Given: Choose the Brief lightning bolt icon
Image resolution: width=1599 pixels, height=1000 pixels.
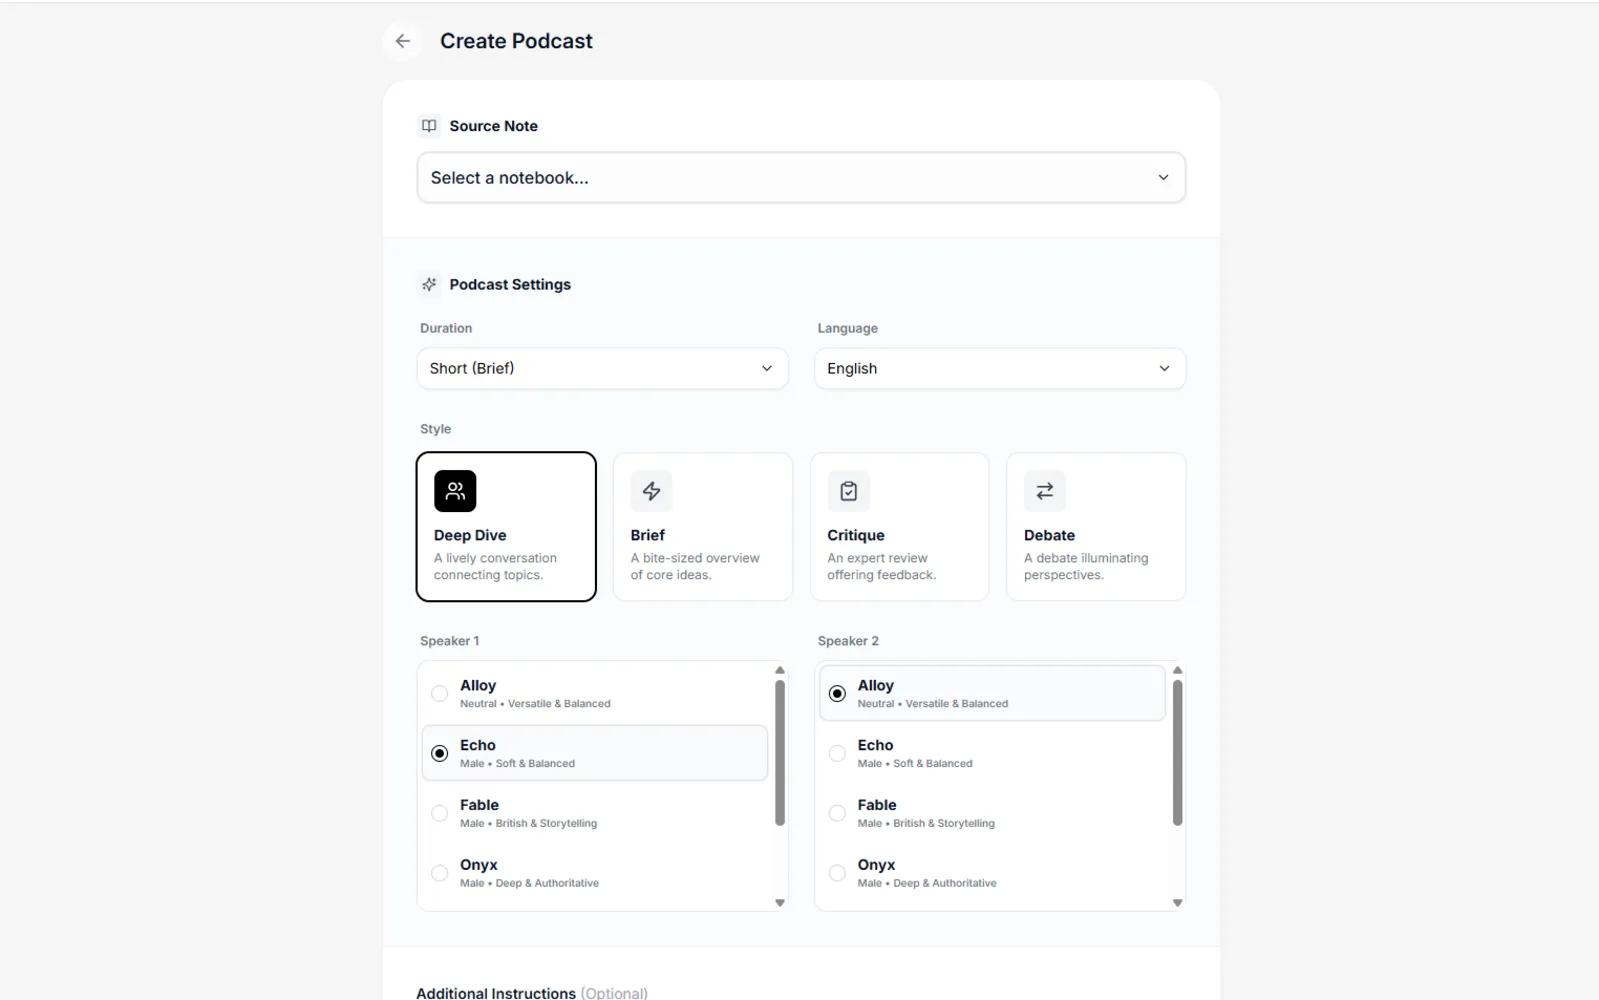Looking at the screenshot, I should pyautogui.click(x=651, y=491).
